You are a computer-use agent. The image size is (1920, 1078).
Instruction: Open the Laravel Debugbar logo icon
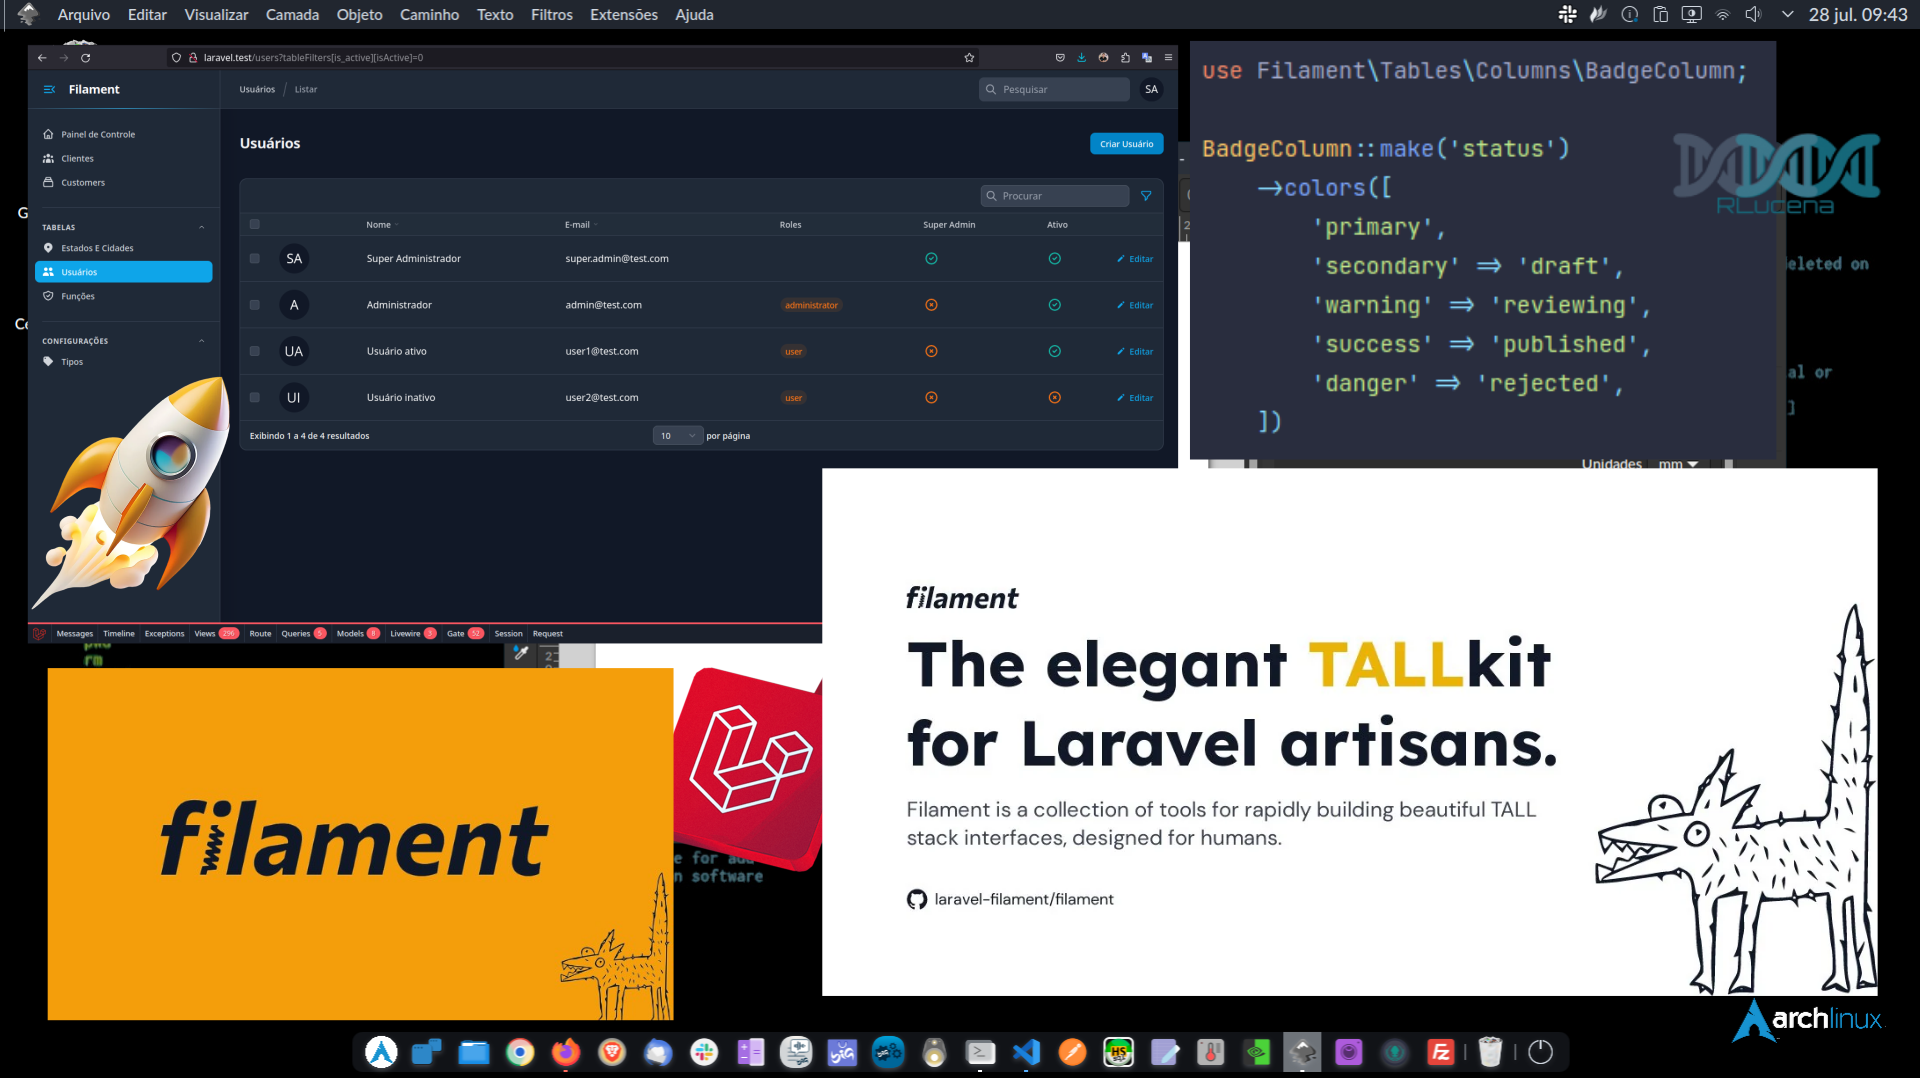39,634
